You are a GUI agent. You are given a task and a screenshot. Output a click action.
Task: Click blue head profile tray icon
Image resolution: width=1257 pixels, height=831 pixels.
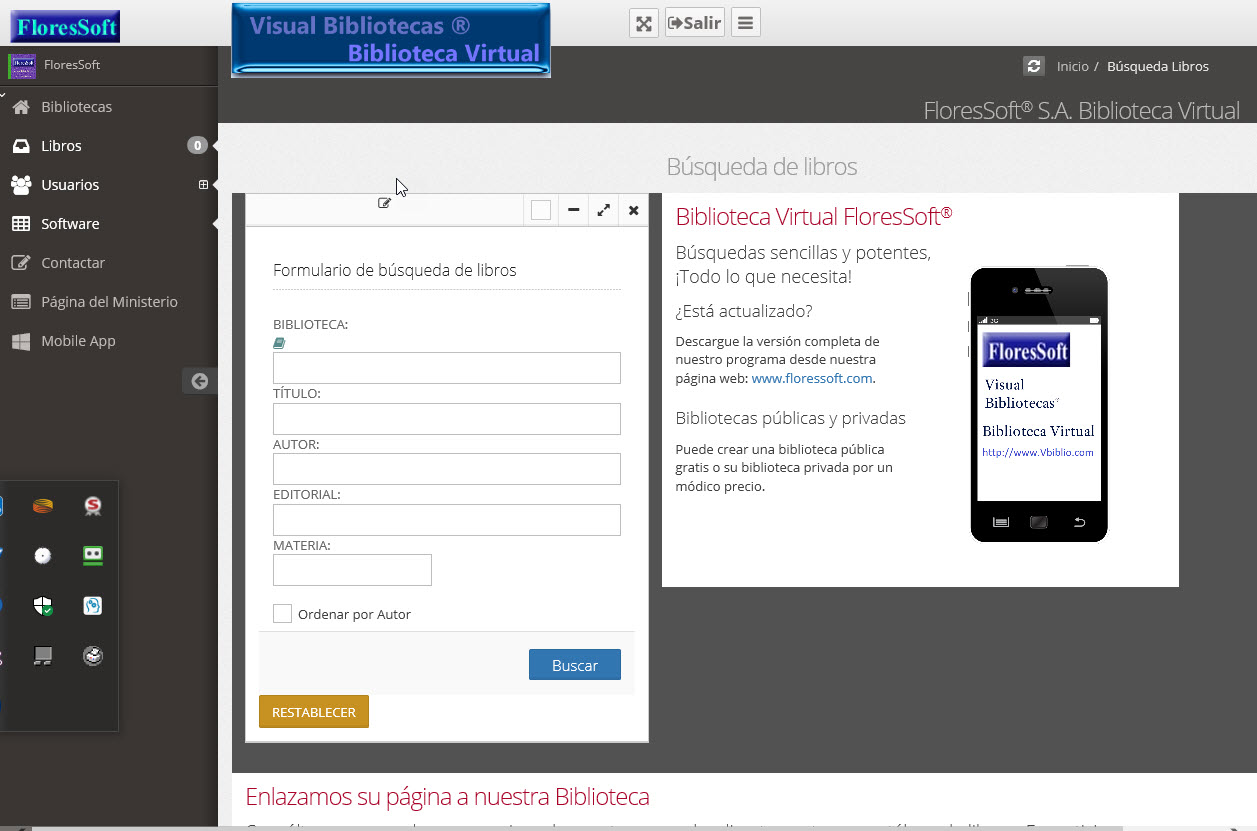point(93,606)
